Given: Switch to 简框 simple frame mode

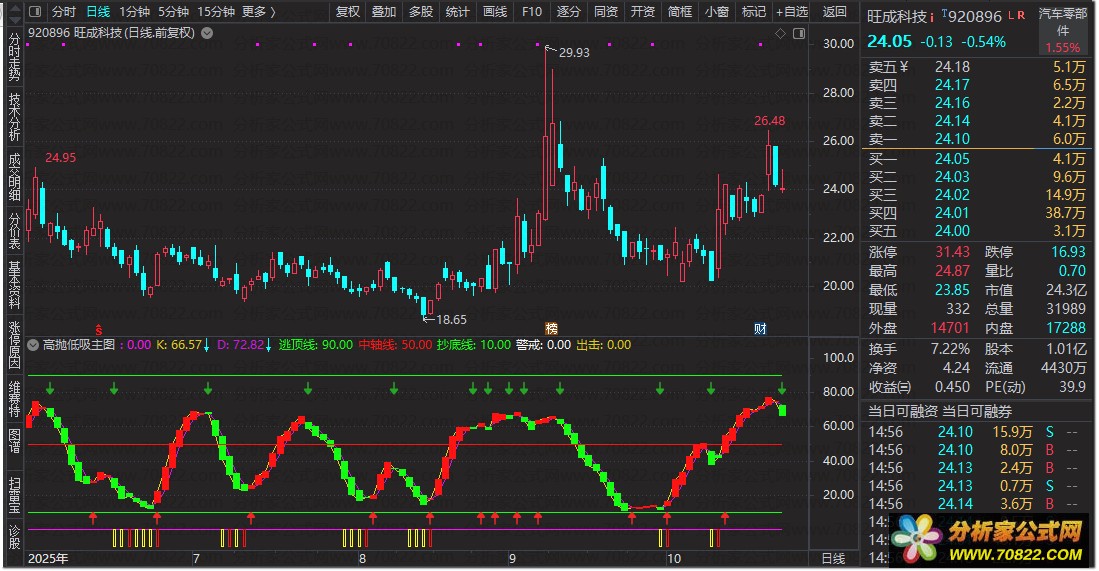Looking at the screenshot, I should tap(680, 12).
